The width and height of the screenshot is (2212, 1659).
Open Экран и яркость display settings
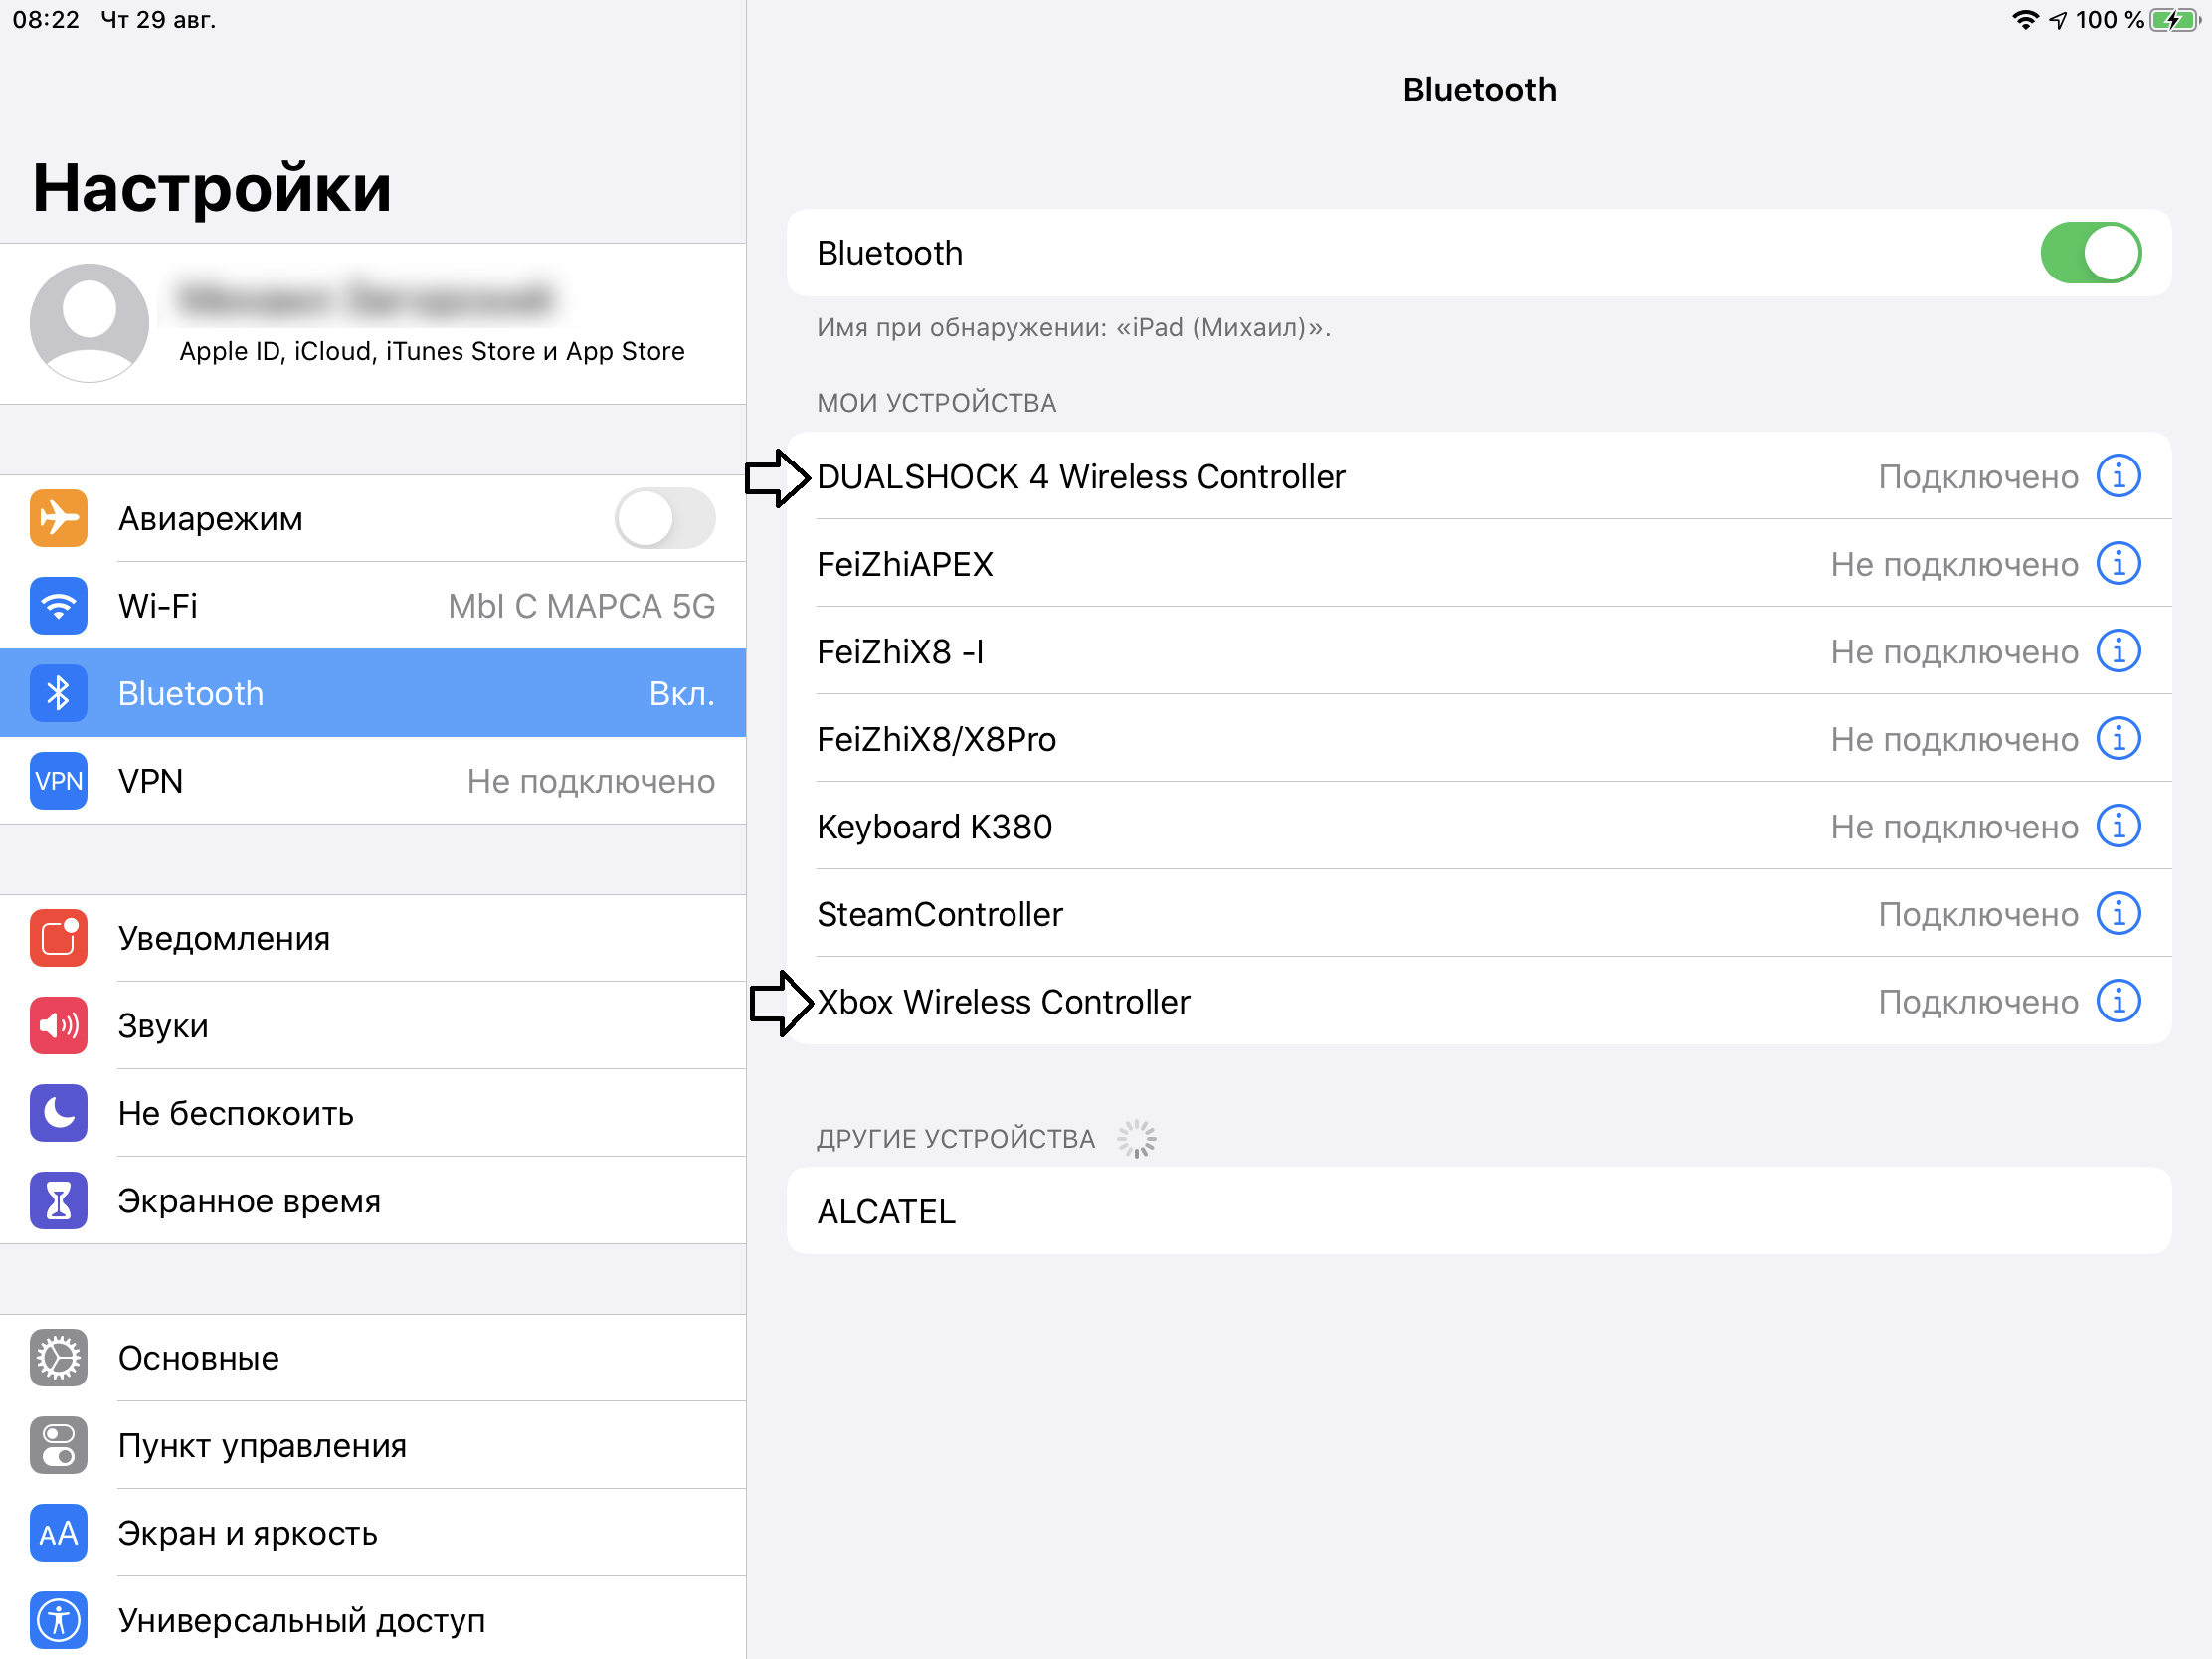tap(372, 1533)
